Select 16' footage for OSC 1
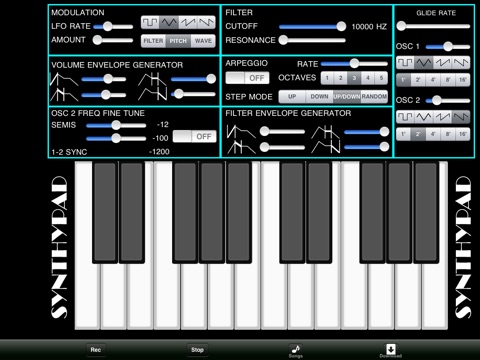The width and height of the screenshot is (480, 360). 463,80
